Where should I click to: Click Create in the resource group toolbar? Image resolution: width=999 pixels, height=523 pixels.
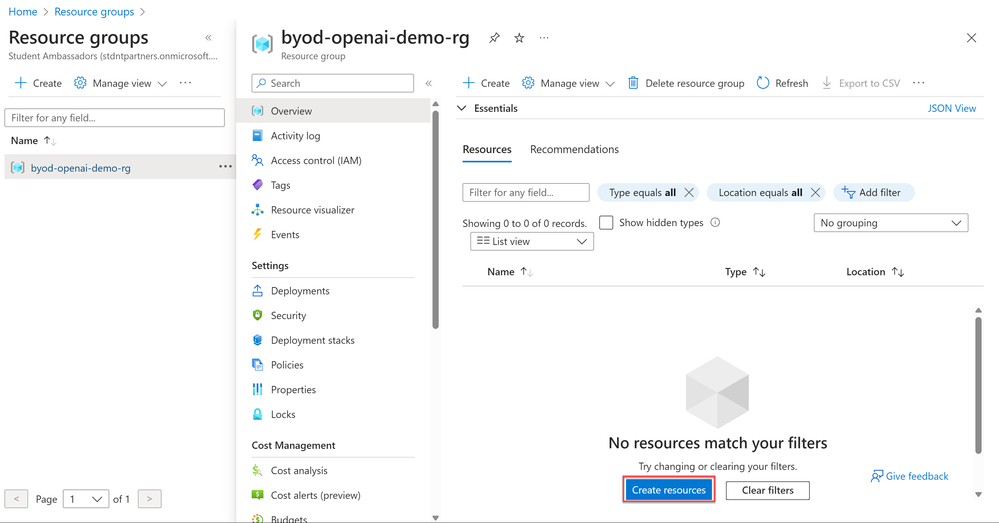[x=486, y=83]
